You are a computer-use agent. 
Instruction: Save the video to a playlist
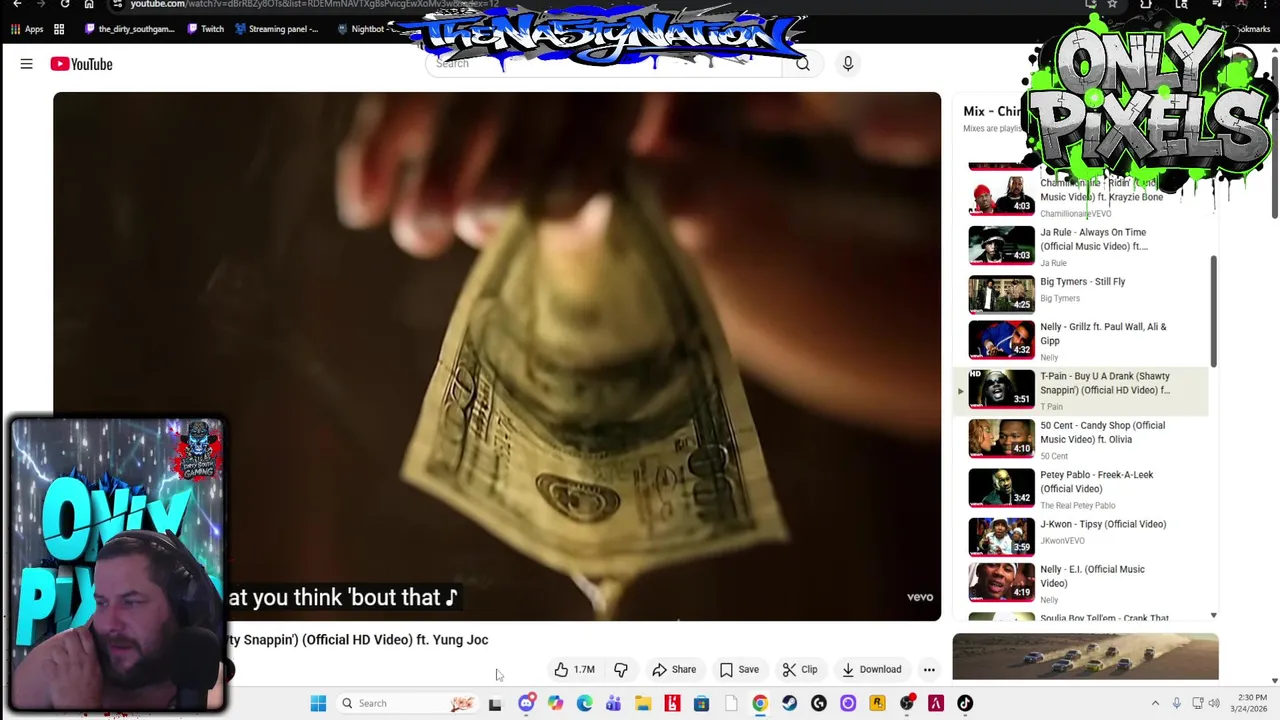pyautogui.click(x=739, y=669)
